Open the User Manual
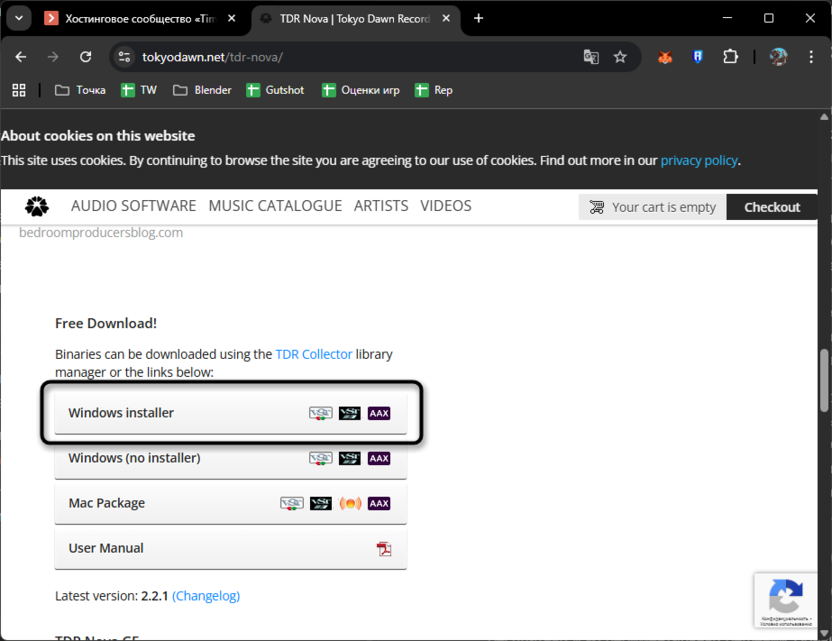This screenshot has width=832, height=641. [x=230, y=548]
